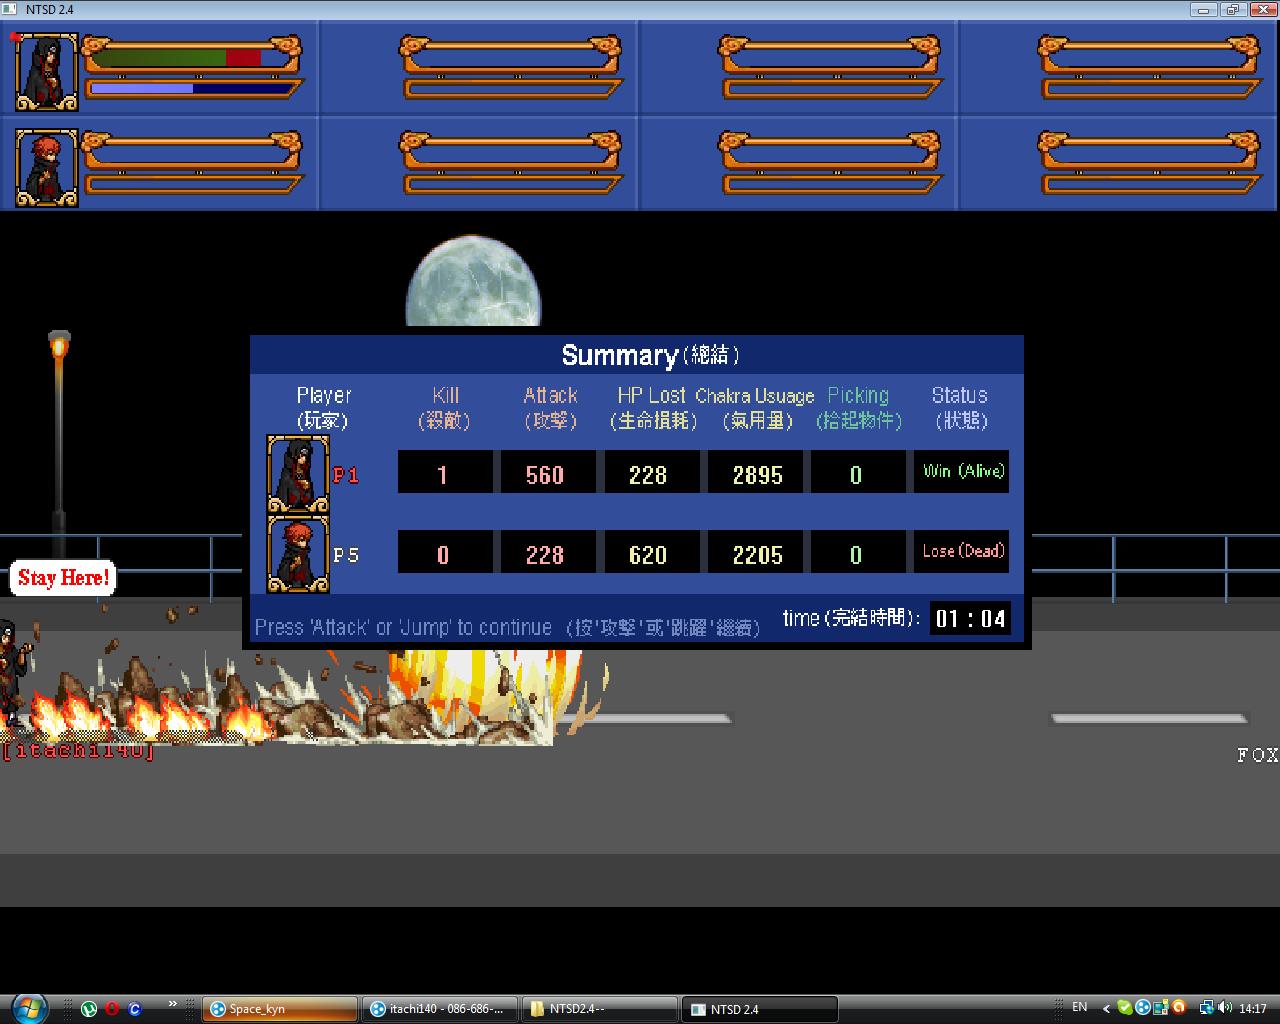The width and height of the screenshot is (1280, 1024).
Task: Click the FOX label at the right edge
Action: point(1258,755)
